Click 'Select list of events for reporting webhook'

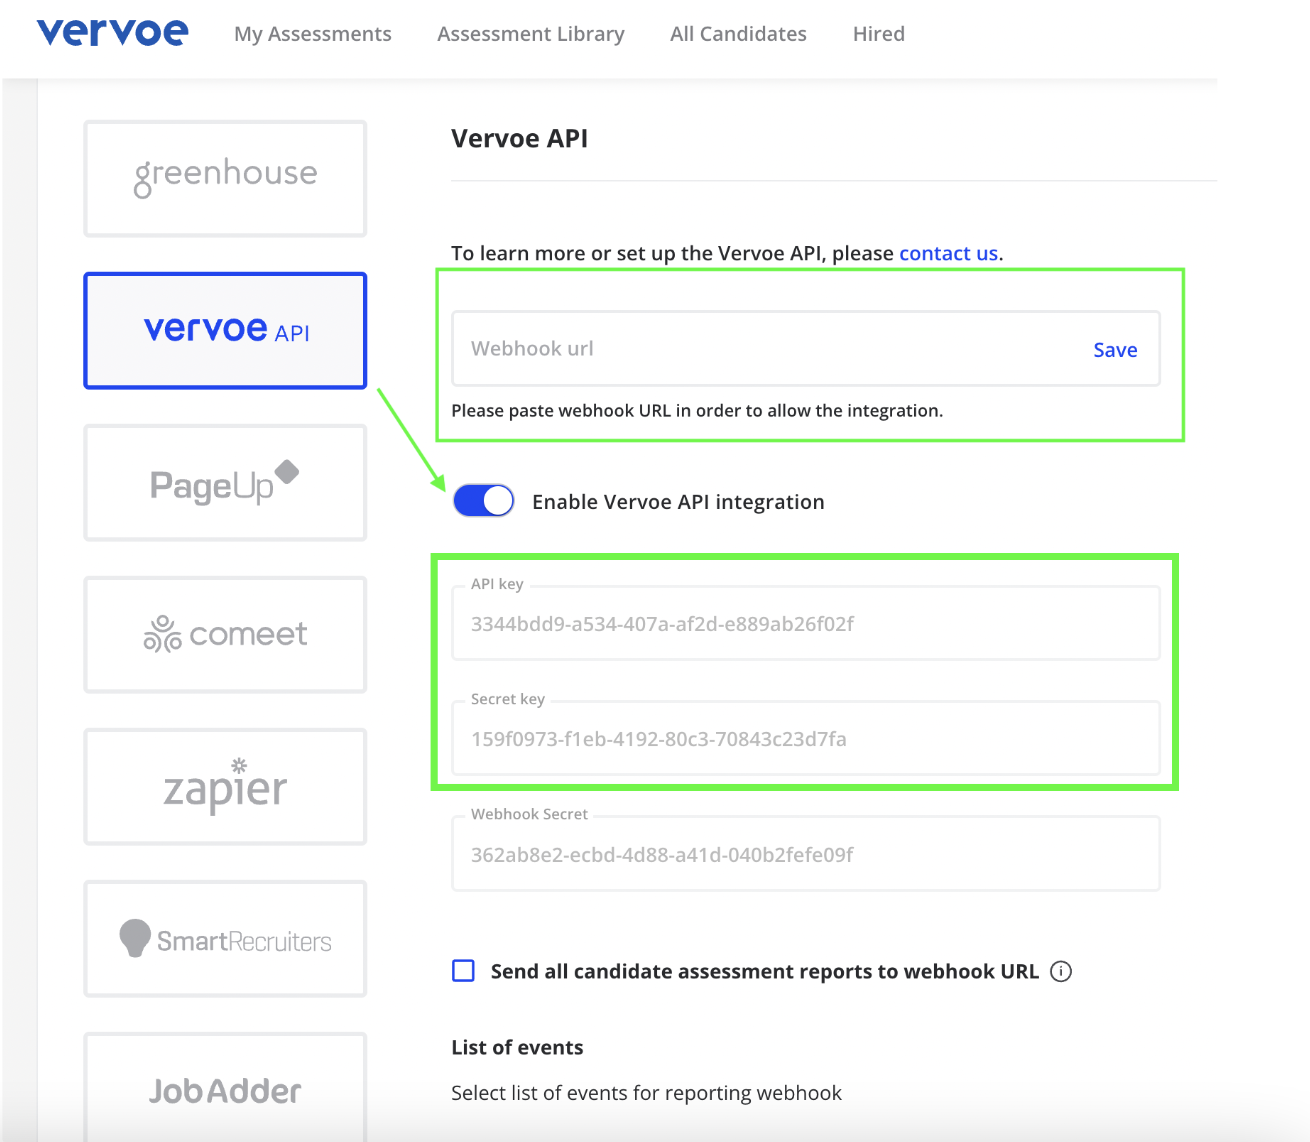646,1093
